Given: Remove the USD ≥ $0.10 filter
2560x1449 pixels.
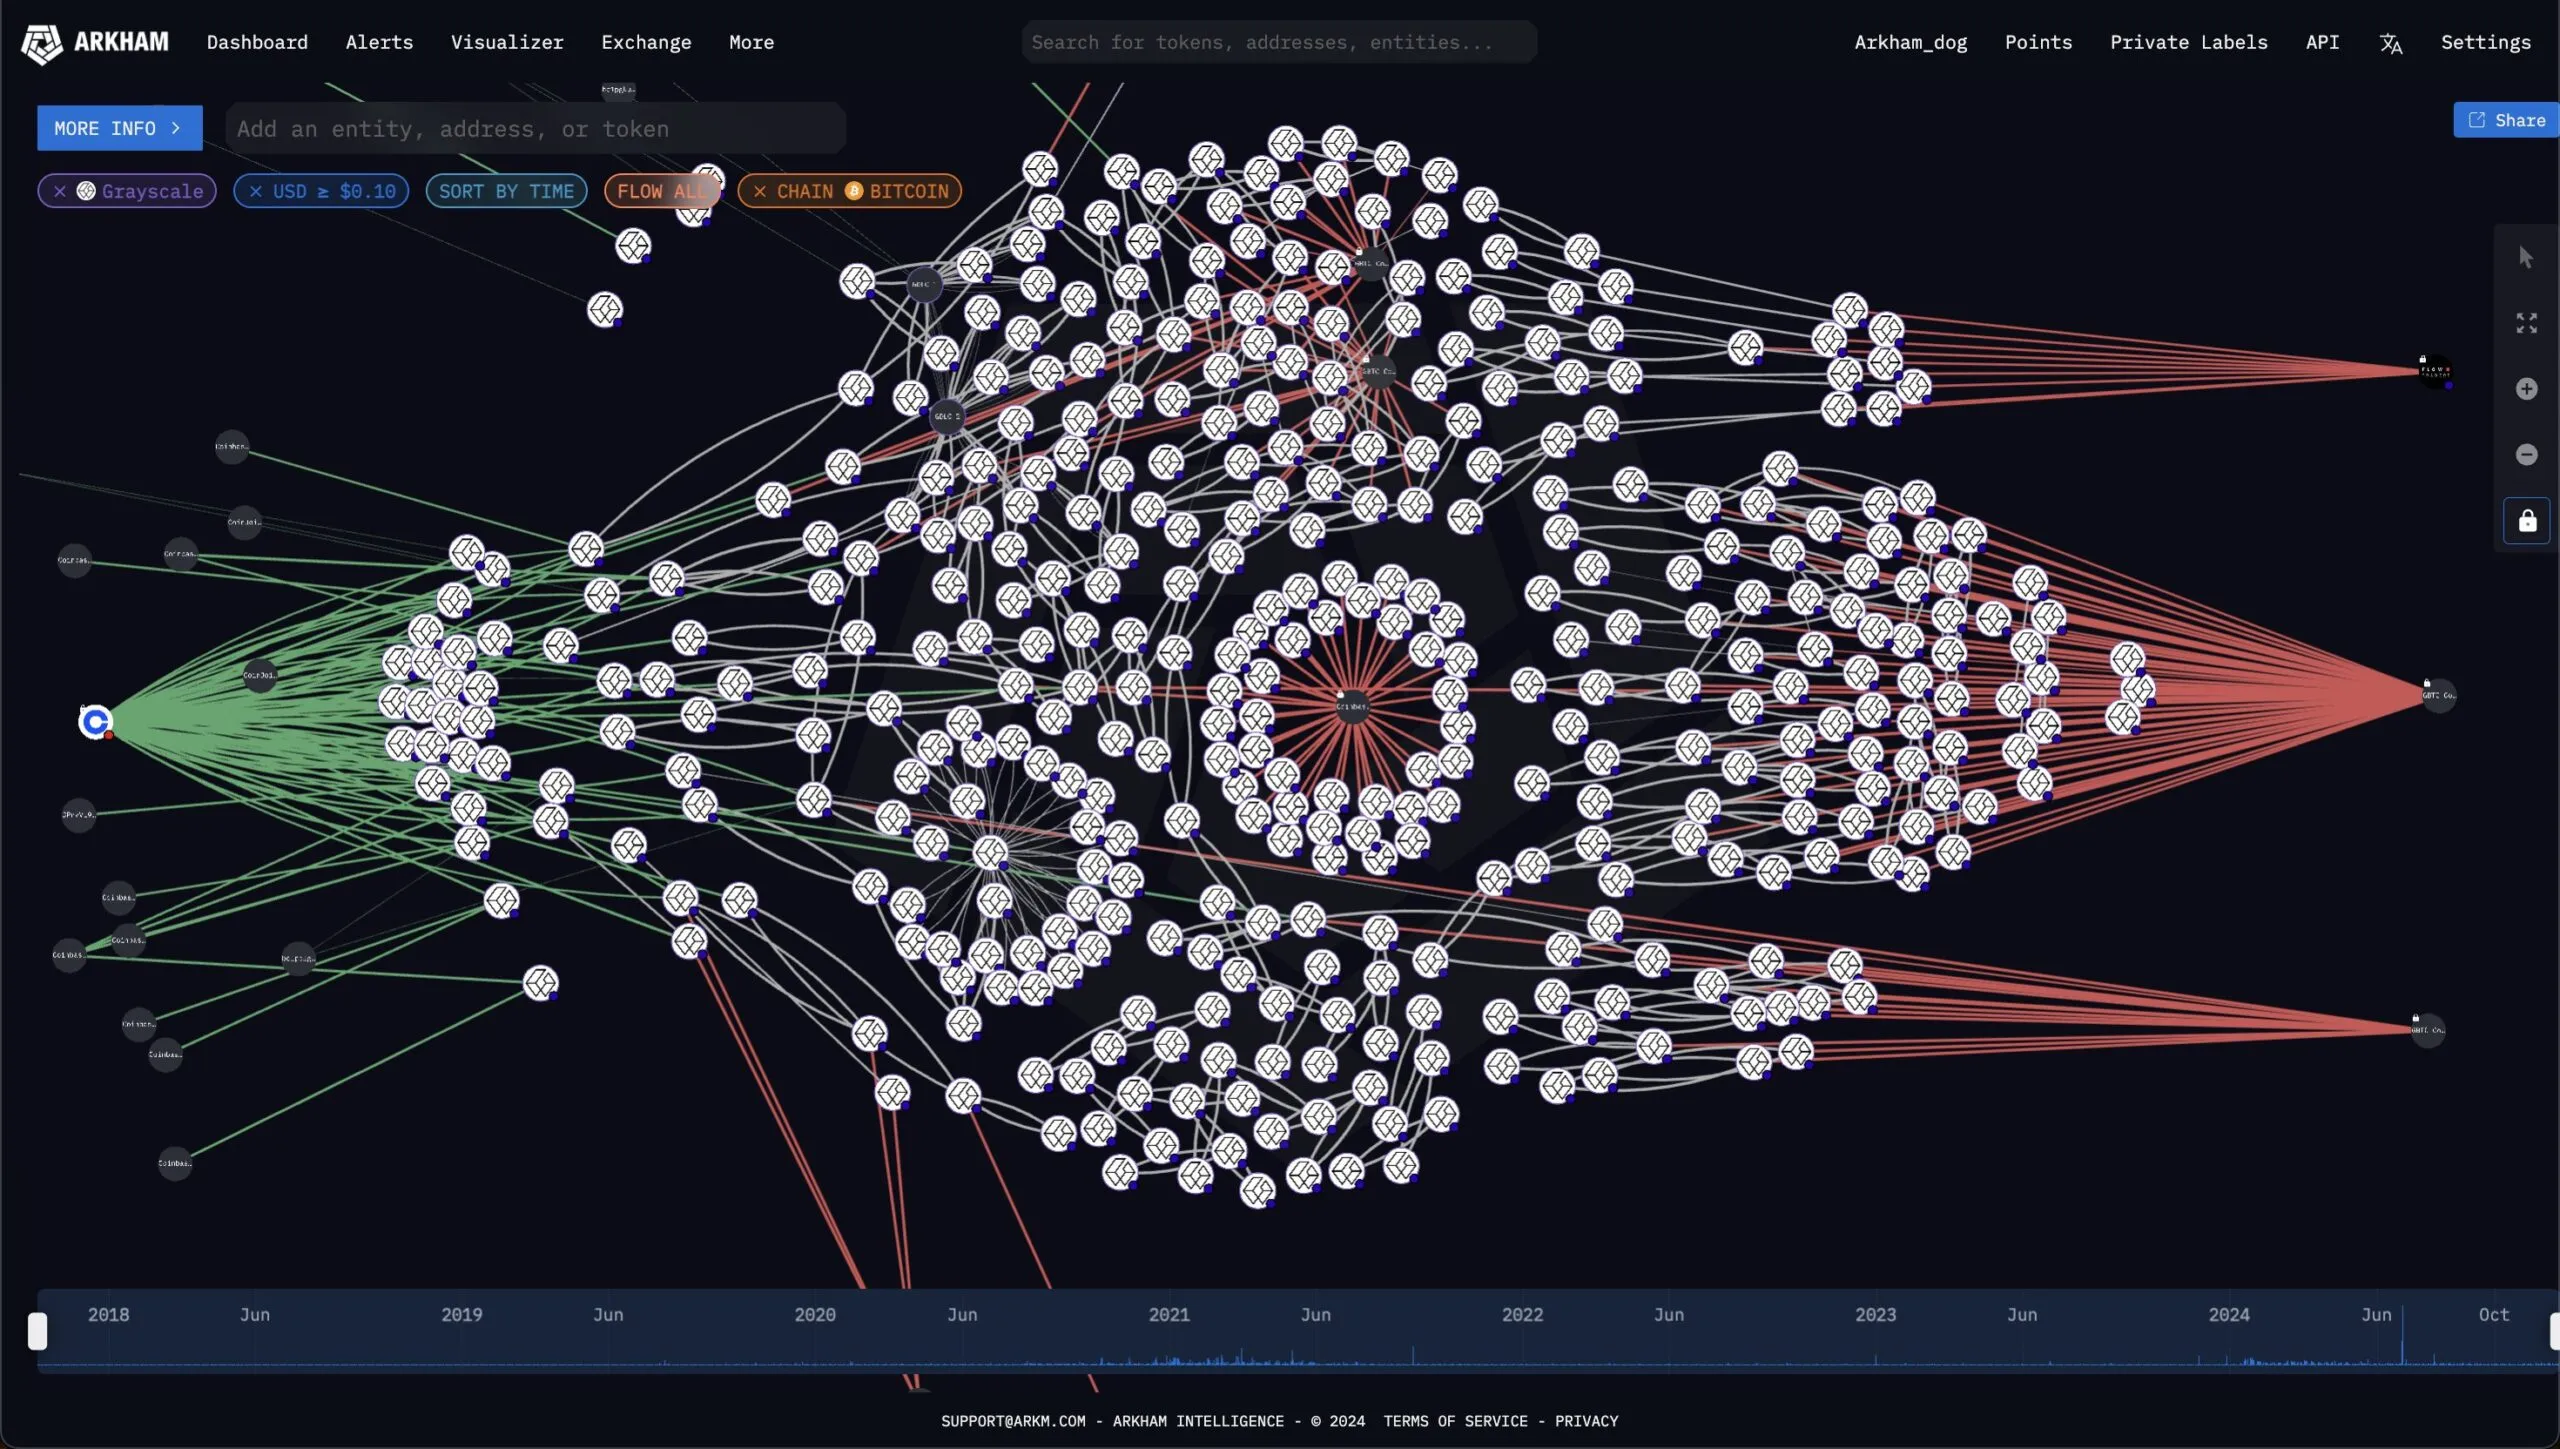Looking at the screenshot, I should tap(256, 191).
